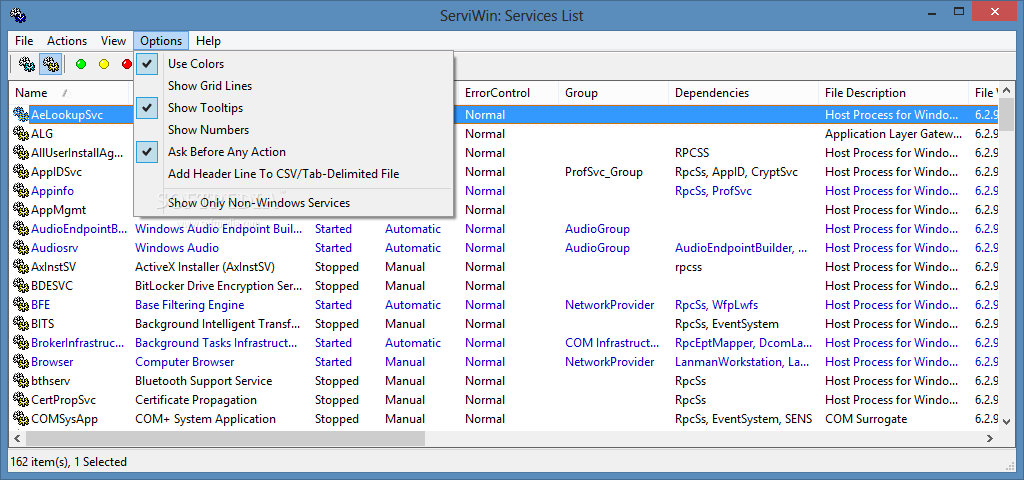
Task: Sort by the Group column header
Action: click(613, 93)
